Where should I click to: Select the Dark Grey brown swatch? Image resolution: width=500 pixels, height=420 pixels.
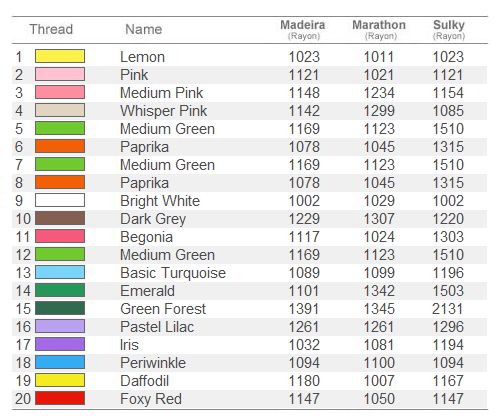click(x=60, y=218)
